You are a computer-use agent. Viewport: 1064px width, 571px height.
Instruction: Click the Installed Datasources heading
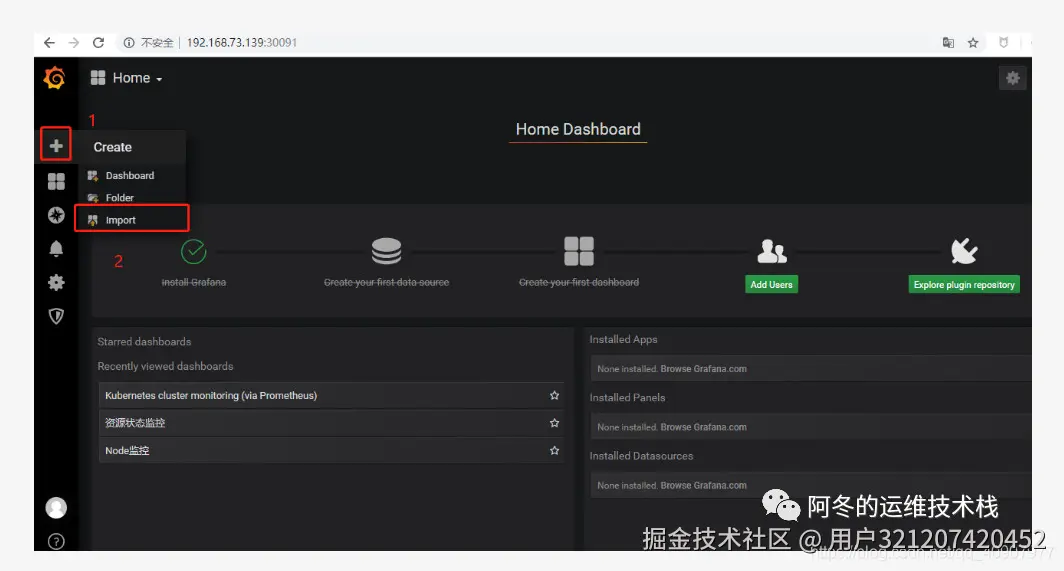pyautogui.click(x=641, y=456)
